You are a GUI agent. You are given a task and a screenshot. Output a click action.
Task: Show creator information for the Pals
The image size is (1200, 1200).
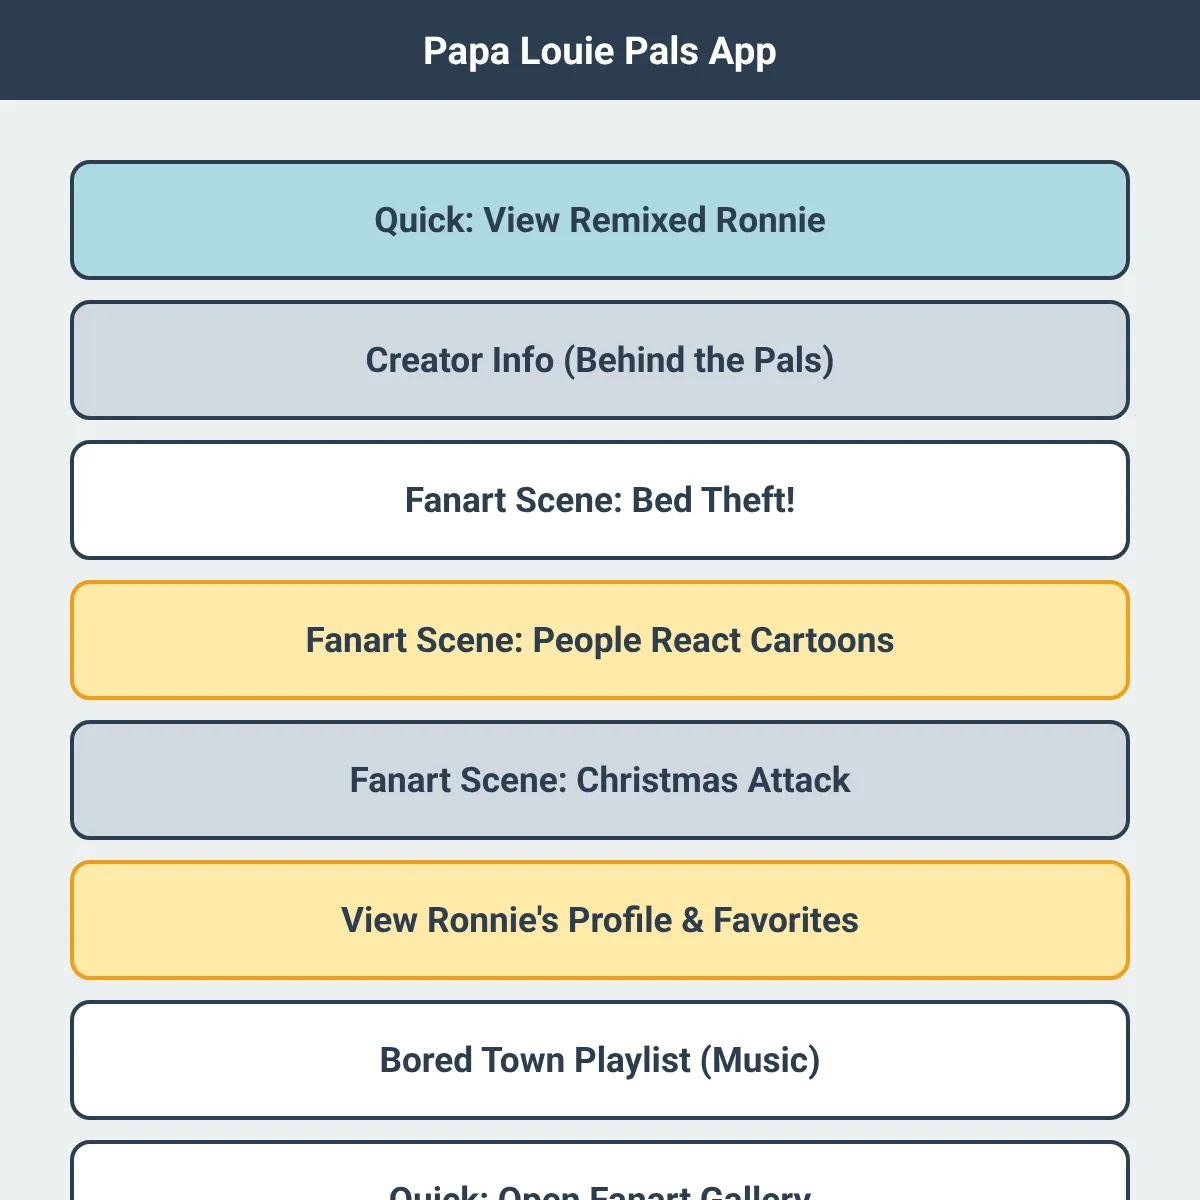coord(600,360)
